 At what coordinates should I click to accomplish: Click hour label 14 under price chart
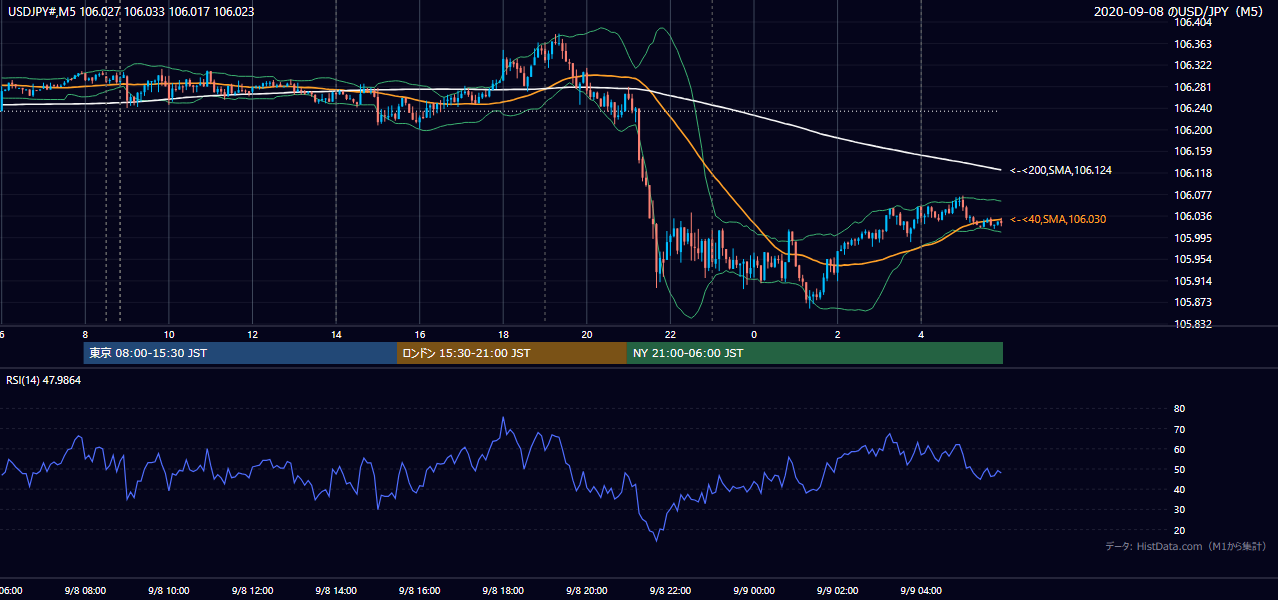(336, 335)
